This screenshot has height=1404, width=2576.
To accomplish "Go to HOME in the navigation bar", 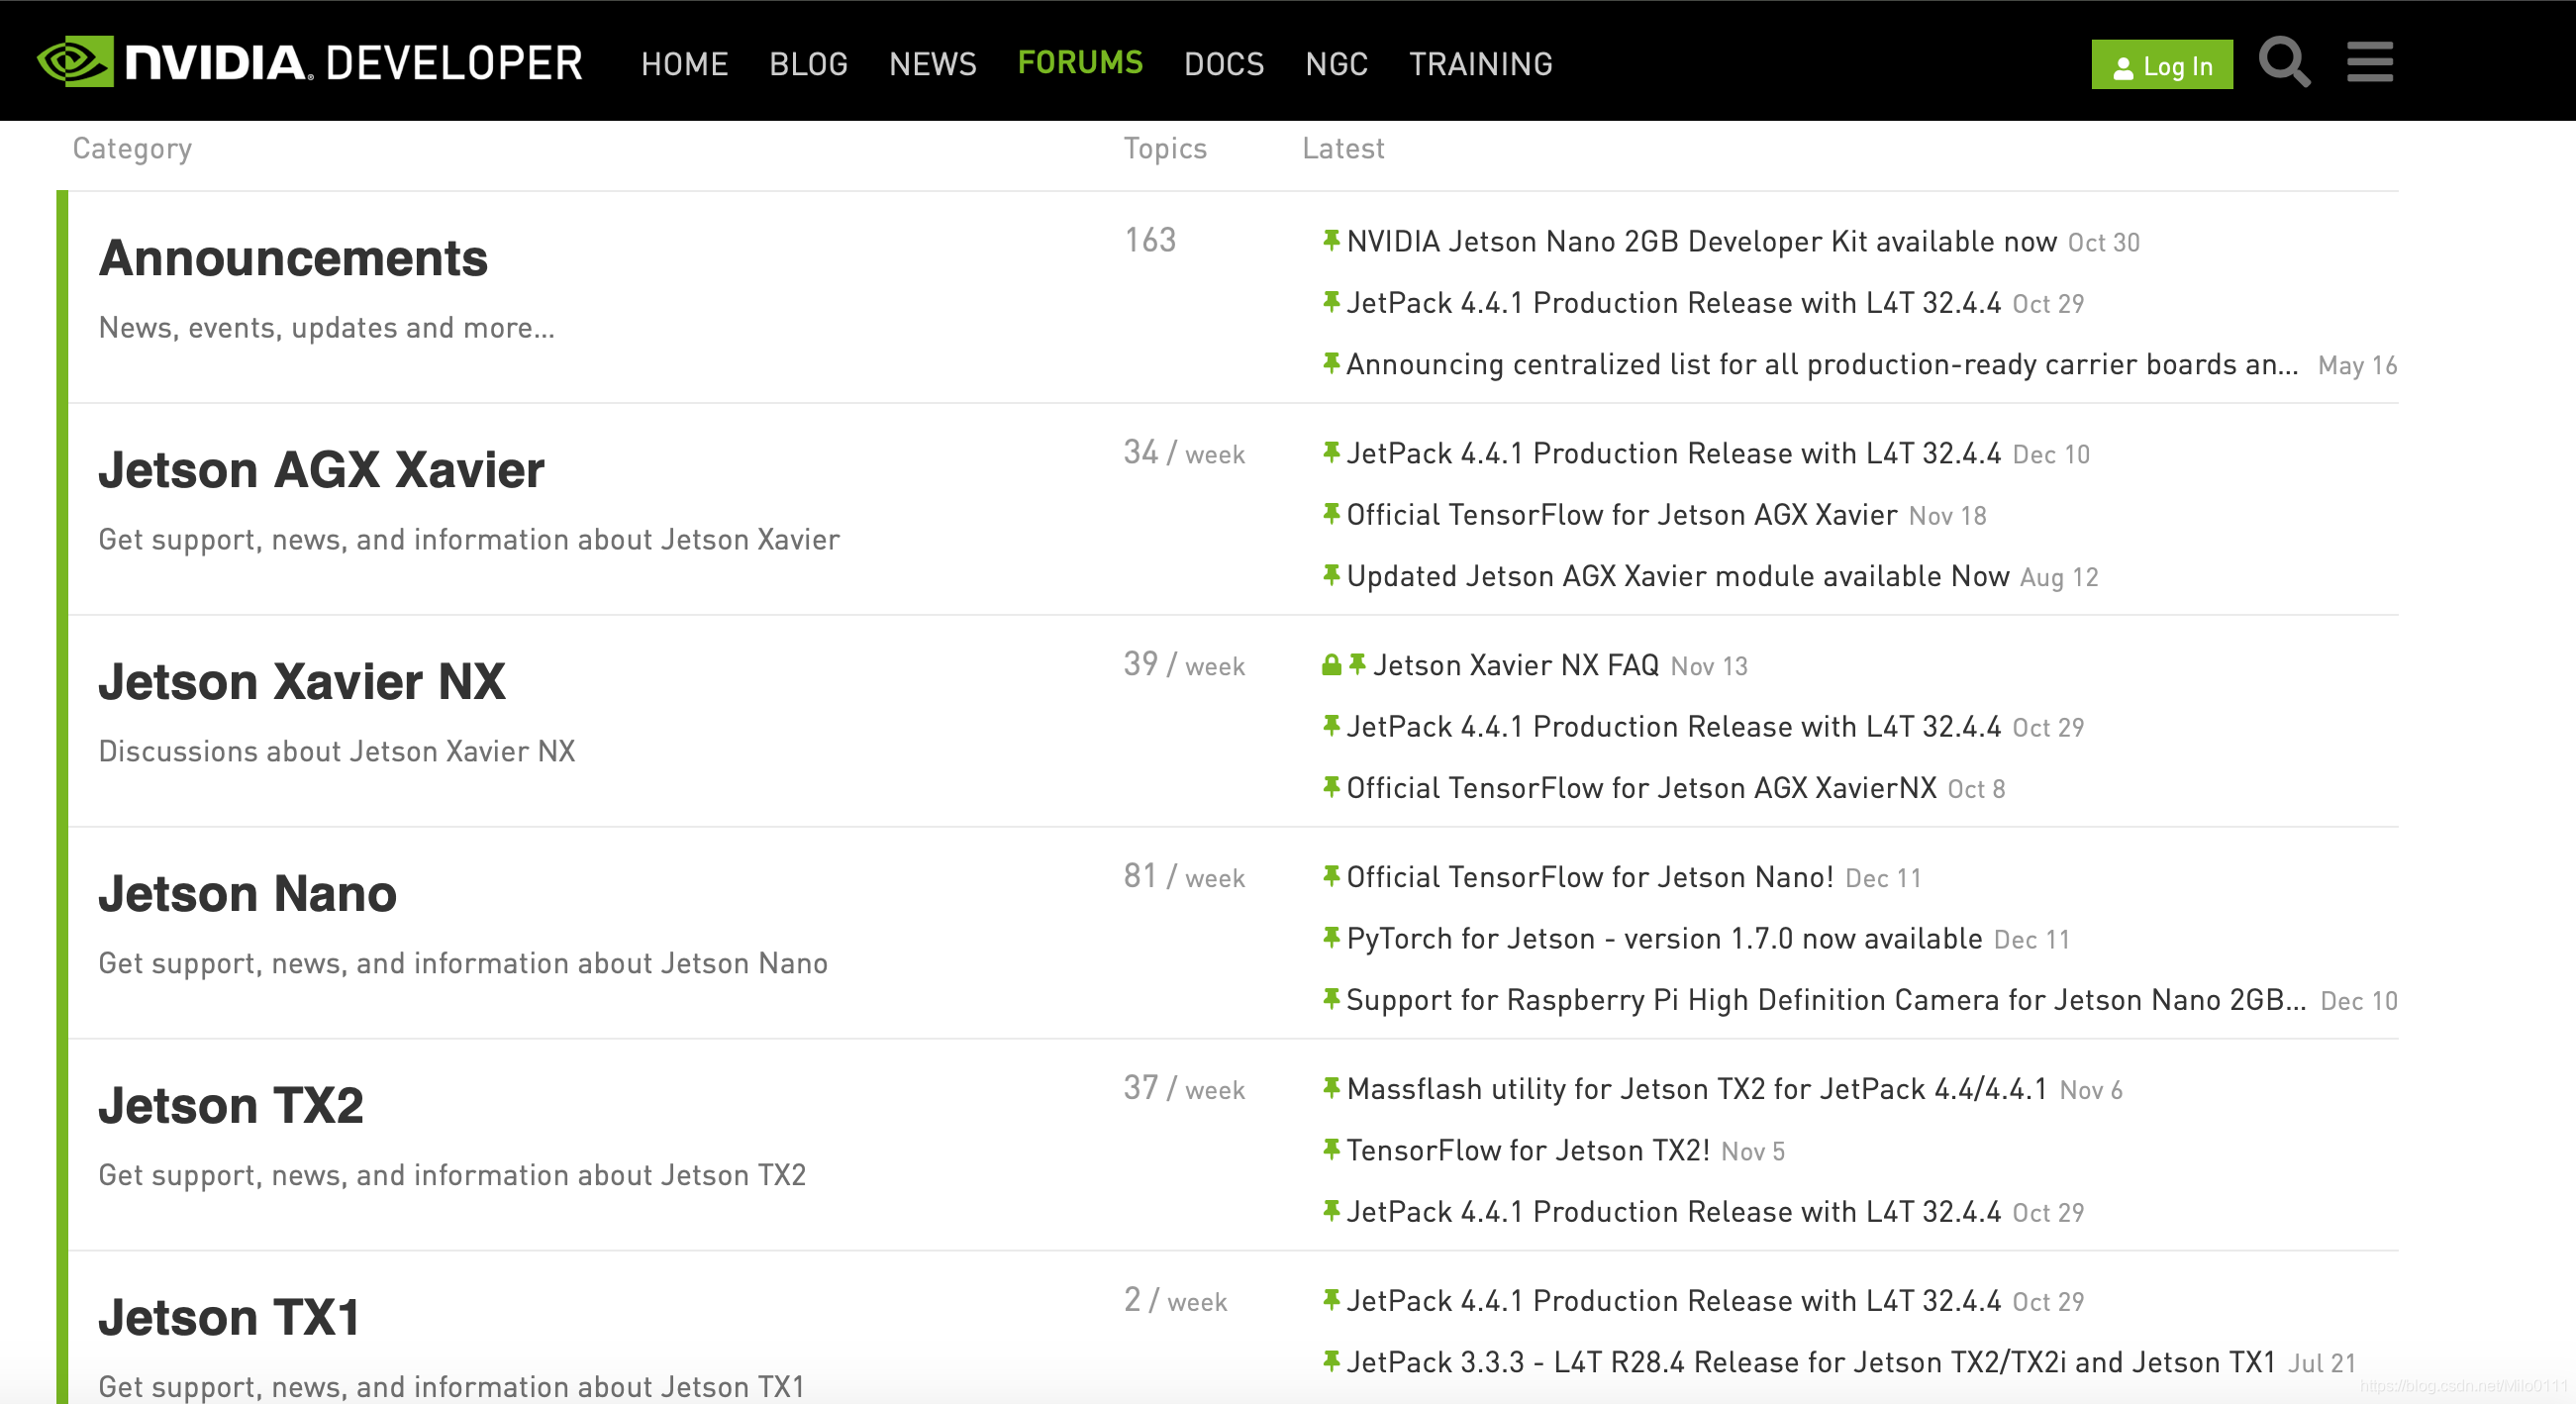I will point(685,64).
